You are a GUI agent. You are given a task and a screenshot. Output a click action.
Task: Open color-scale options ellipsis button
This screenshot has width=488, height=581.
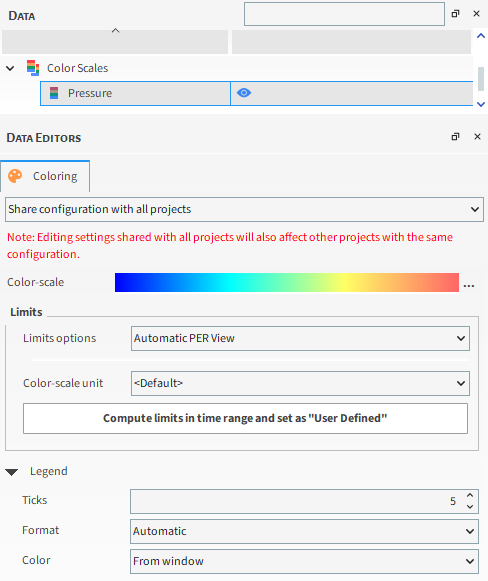pyautogui.click(x=469, y=286)
